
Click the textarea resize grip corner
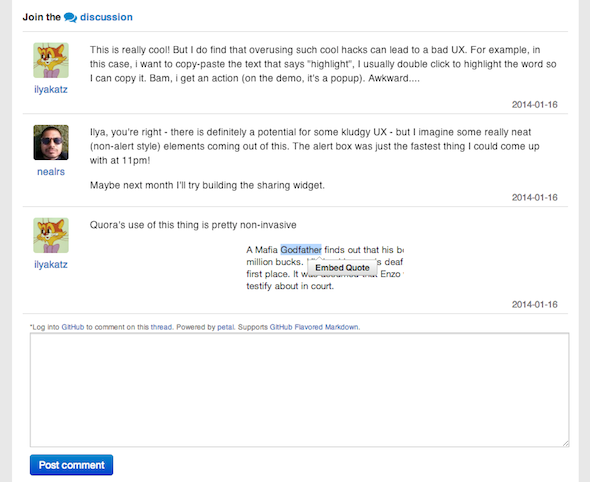tap(566, 443)
